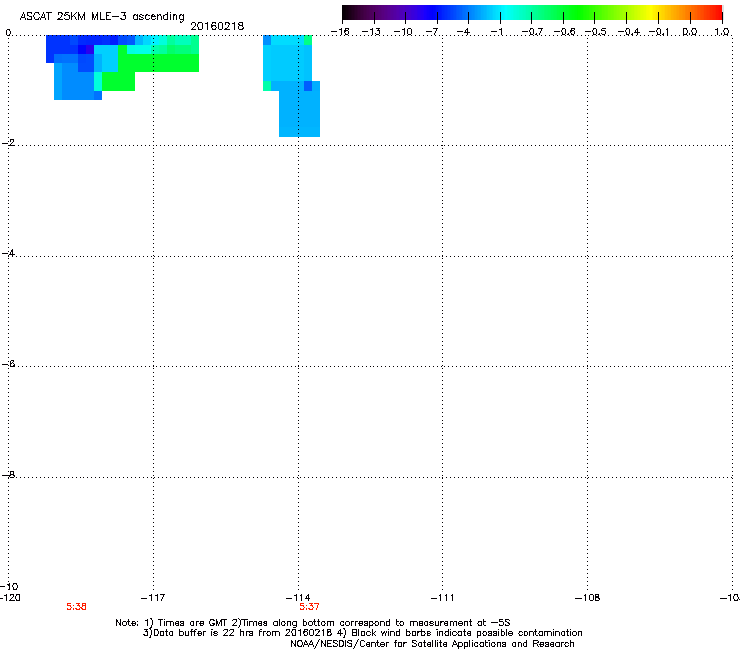This screenshot has width=740, height=650.
Task: Click the -4 latitude axis label
Action: click(8, 253)
